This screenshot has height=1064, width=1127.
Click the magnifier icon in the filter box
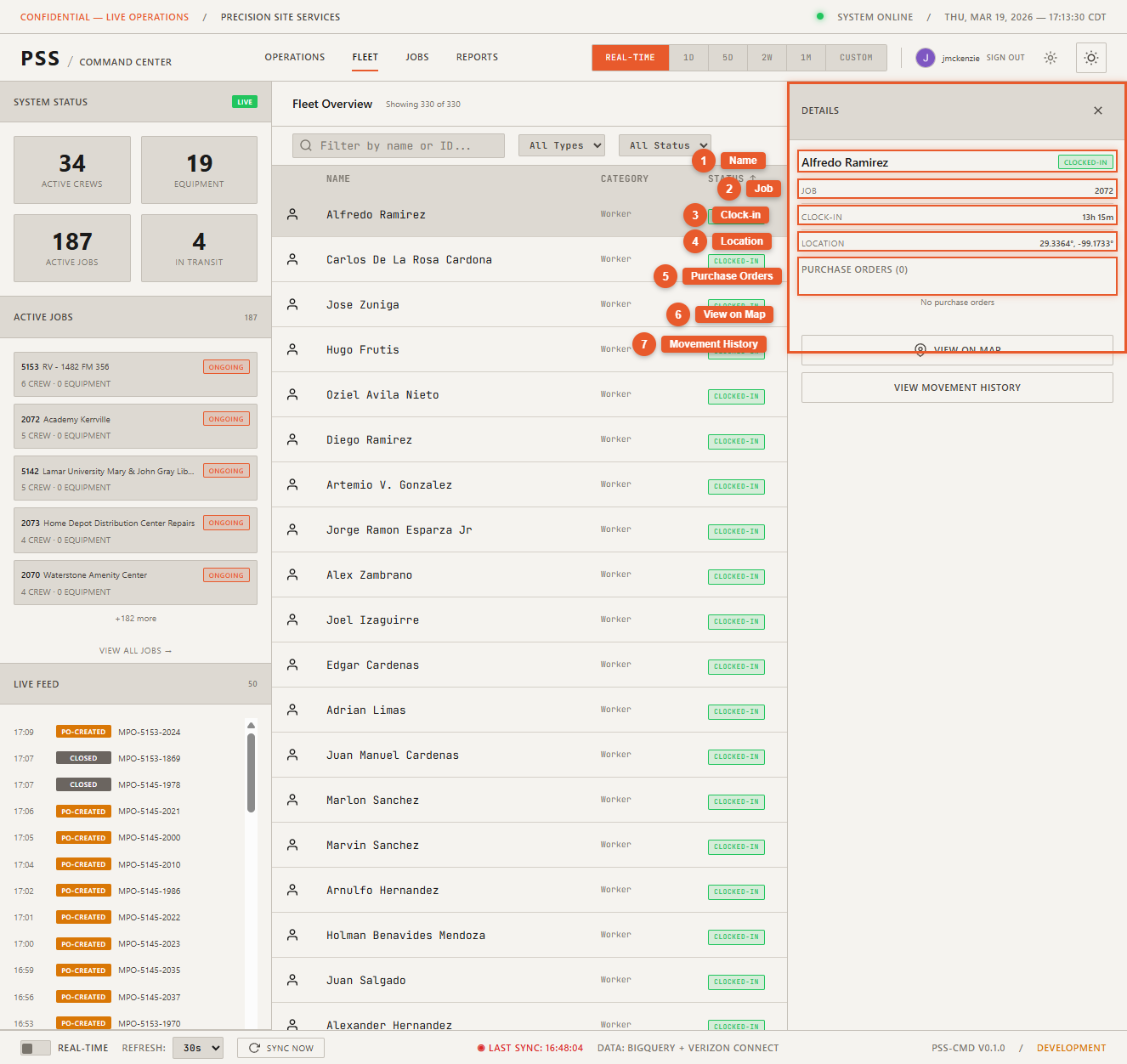coord(305,146)
